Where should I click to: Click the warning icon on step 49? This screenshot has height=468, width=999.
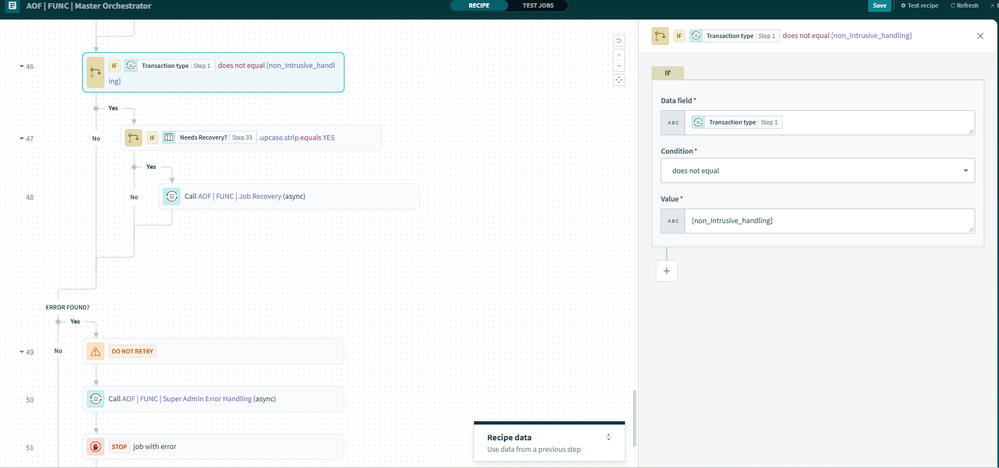[x=96, y=352]
